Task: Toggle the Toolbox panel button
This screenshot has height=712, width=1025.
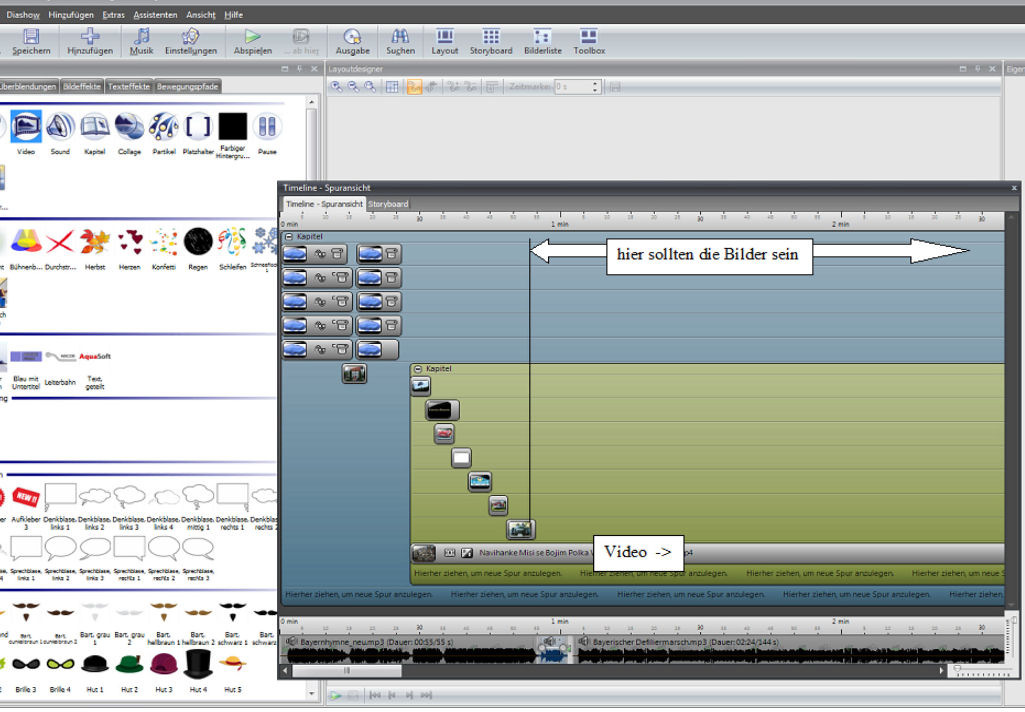Action: [589, 41]
